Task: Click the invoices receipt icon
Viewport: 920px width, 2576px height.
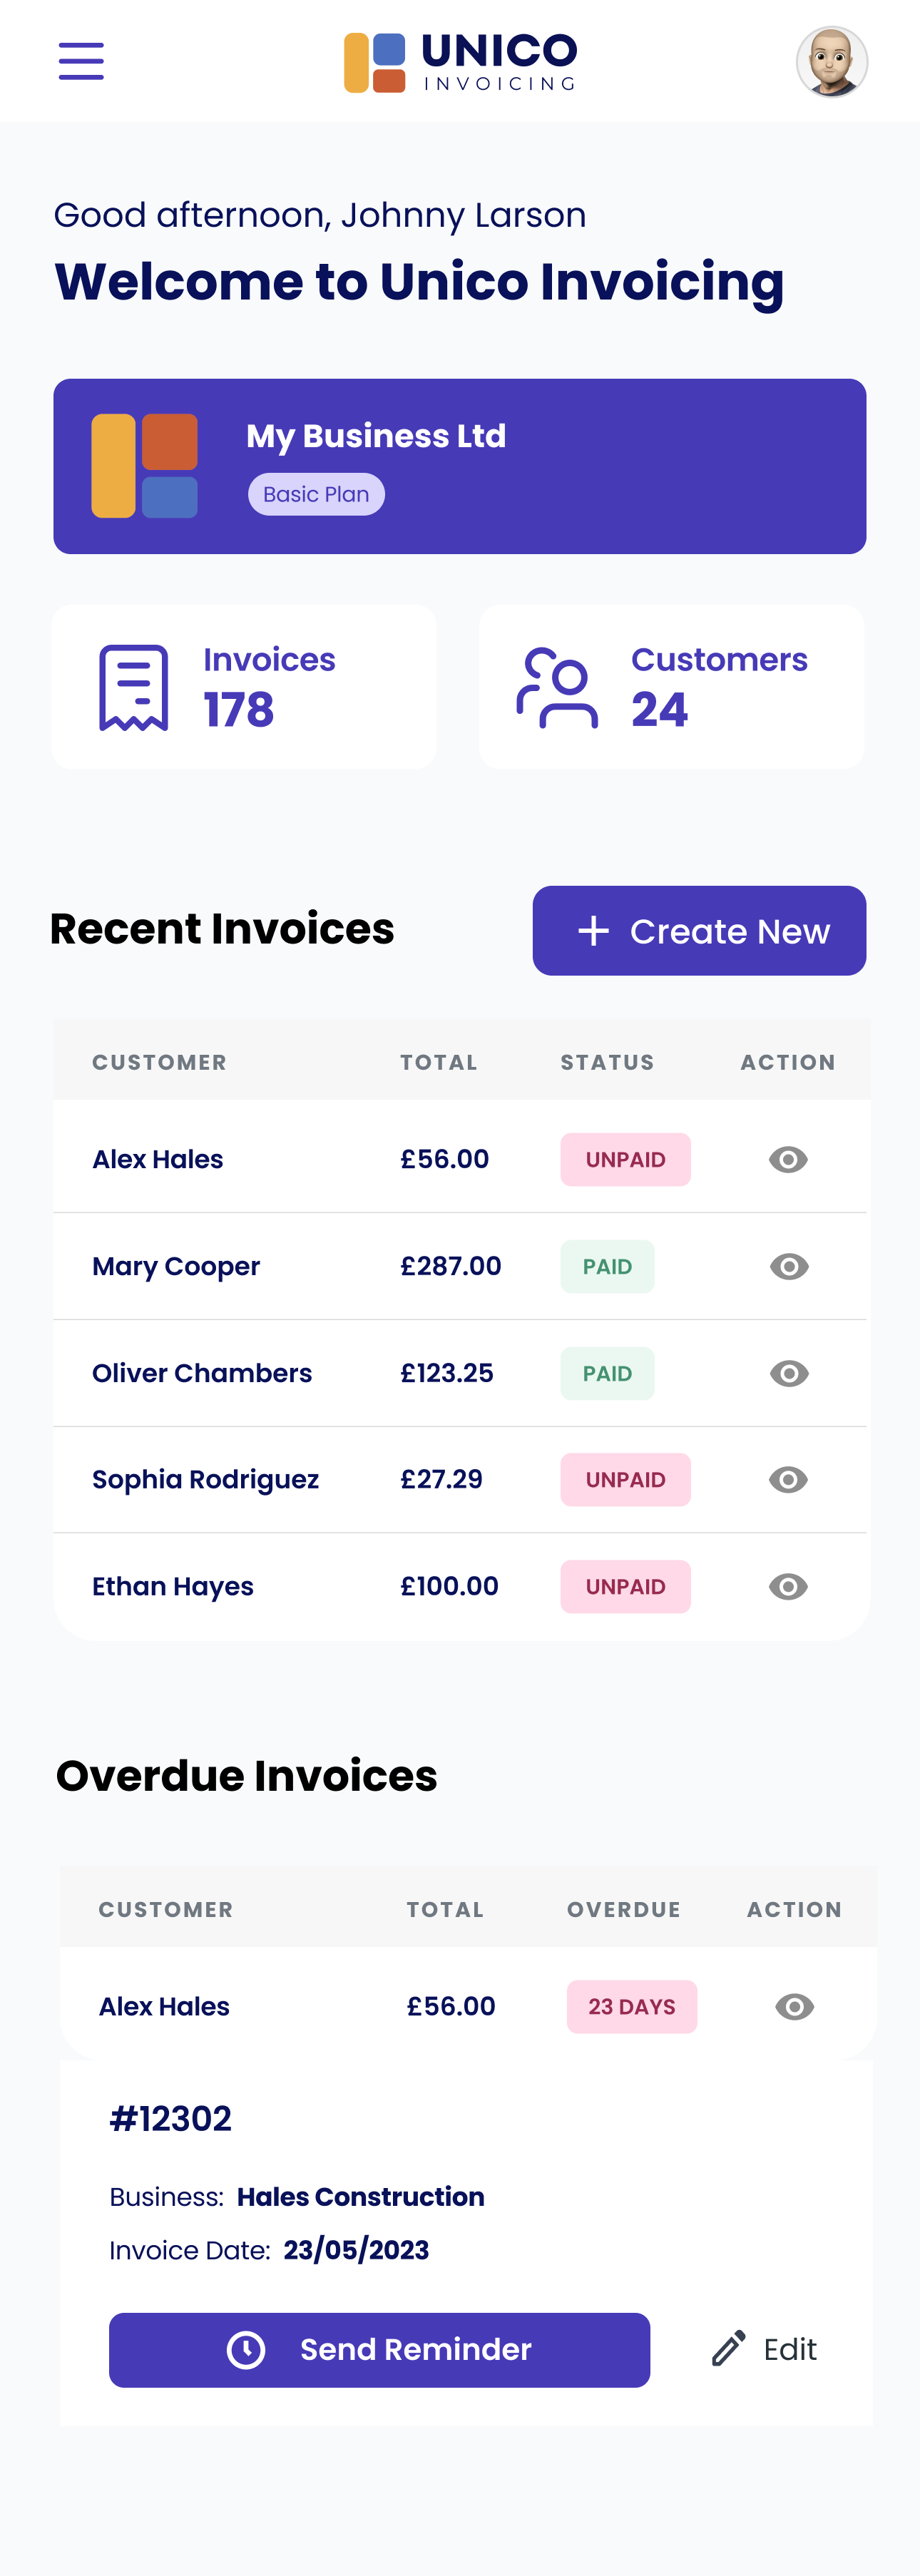Action: (133, 687)
